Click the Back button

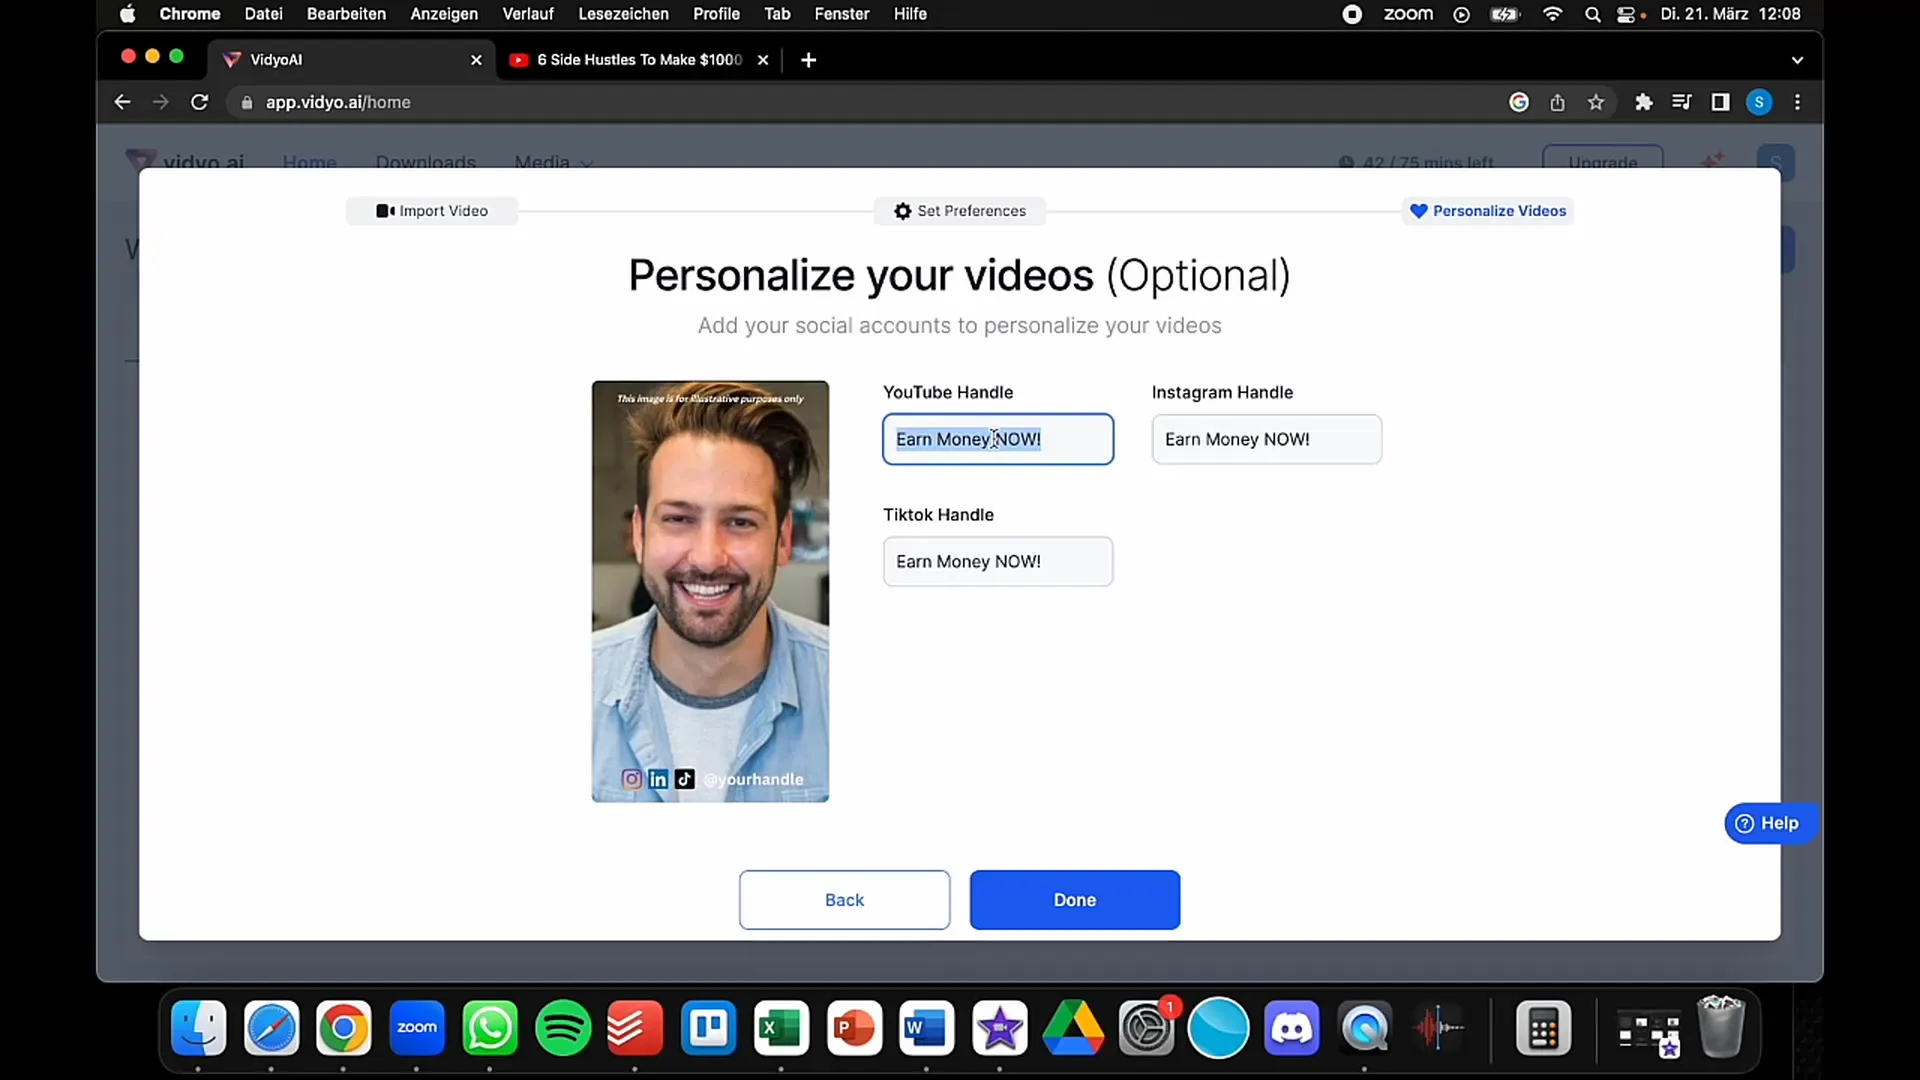844,899
